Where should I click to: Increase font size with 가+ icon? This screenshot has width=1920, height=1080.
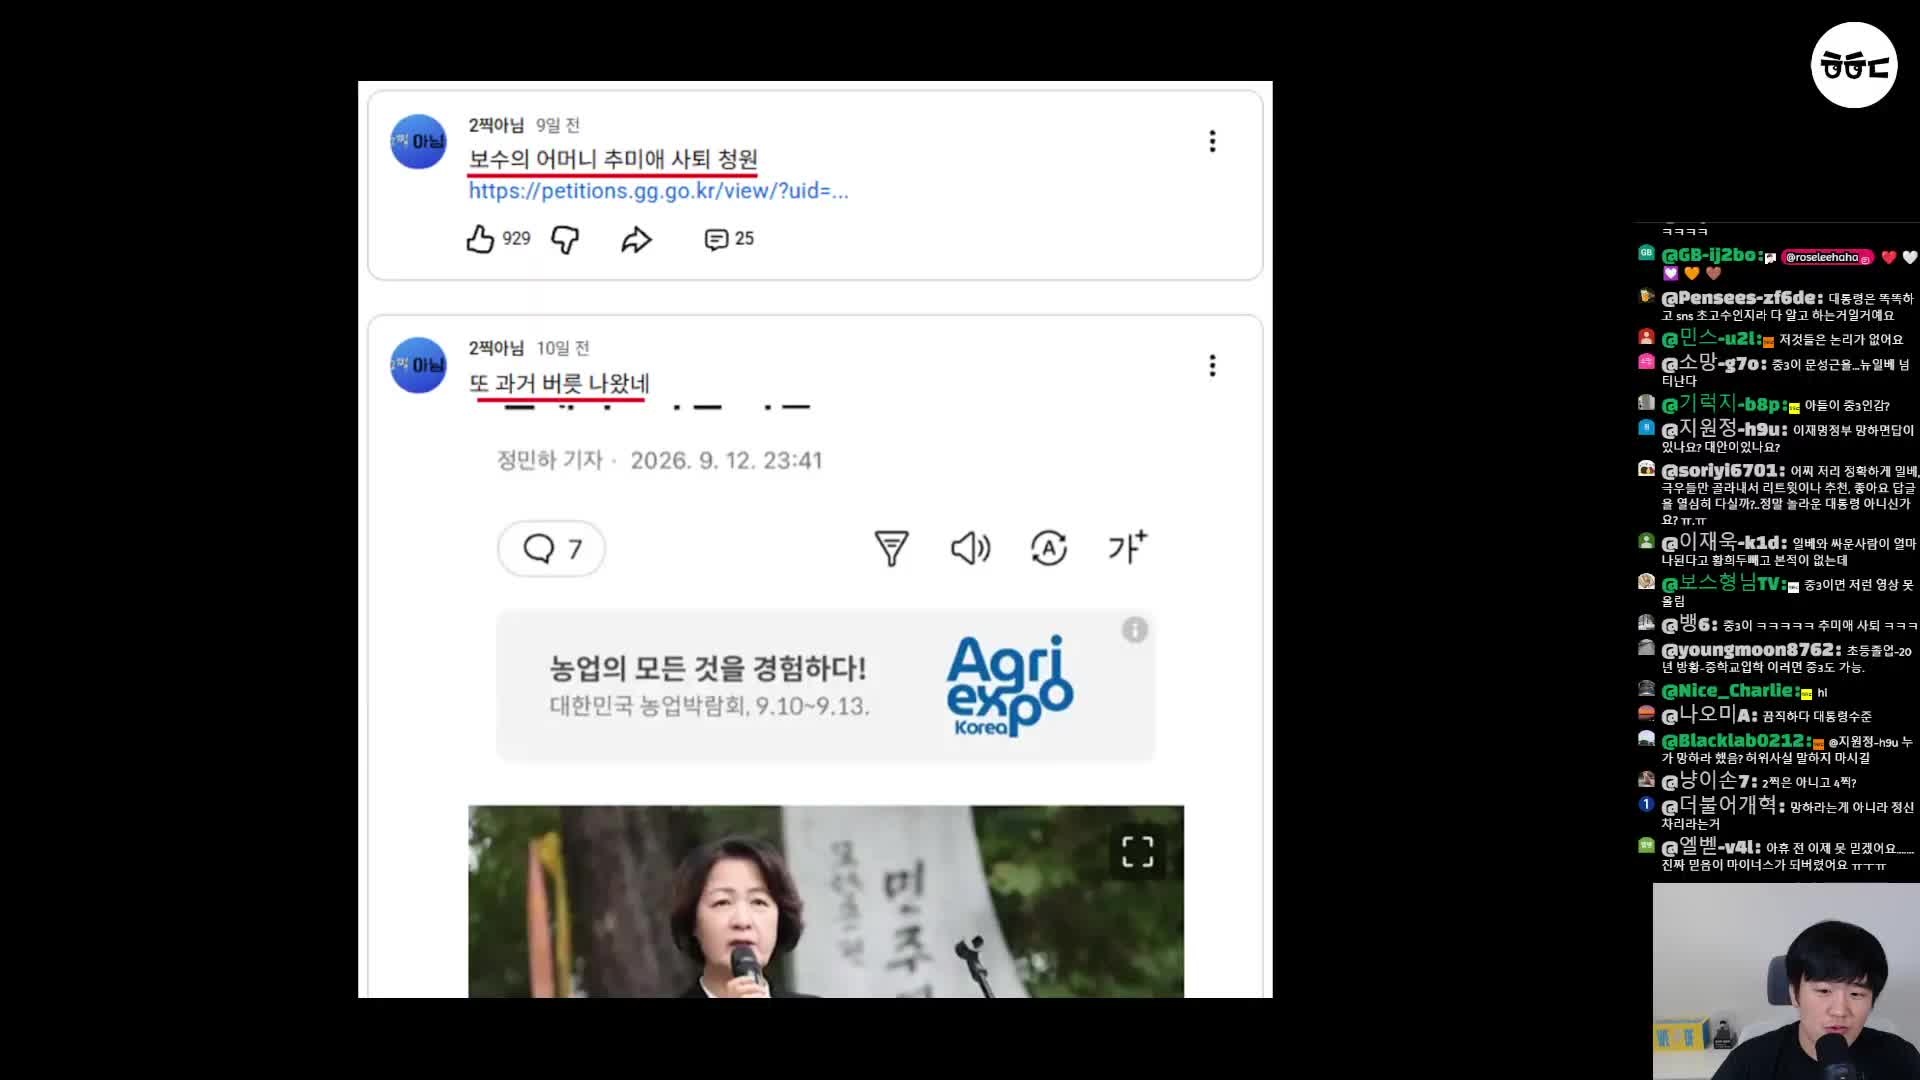pyautogui.click(x=1127, y=547)
